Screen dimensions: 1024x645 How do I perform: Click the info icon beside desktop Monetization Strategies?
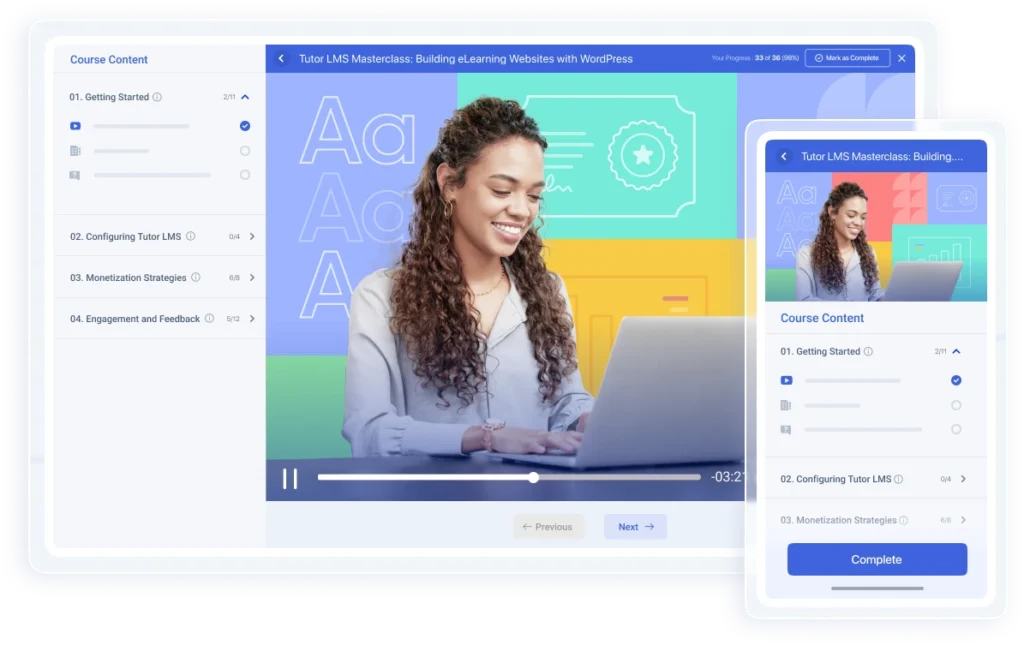(x=196, y=278)
